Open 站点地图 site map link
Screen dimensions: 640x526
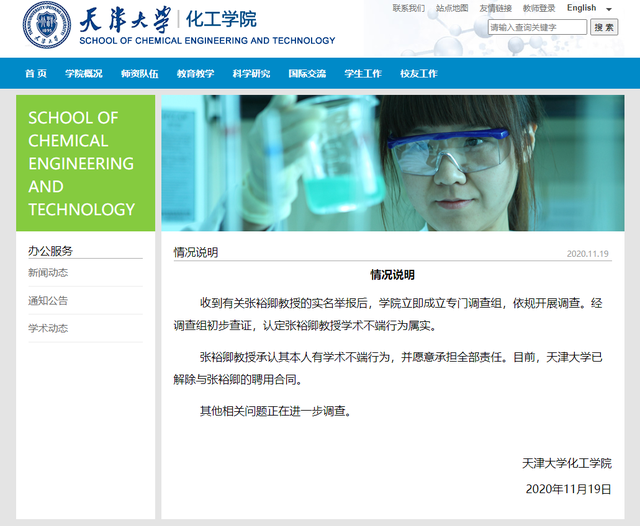coord(452,8)
